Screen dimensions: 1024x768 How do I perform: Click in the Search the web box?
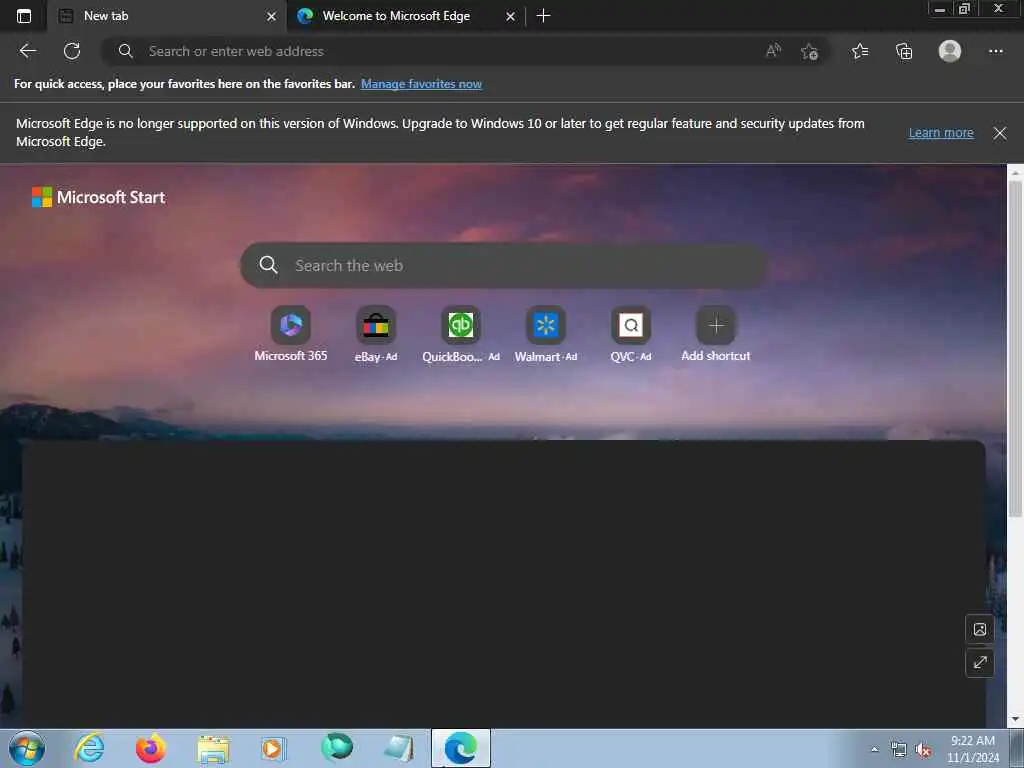pyautogui.click(x=503, y=265)
